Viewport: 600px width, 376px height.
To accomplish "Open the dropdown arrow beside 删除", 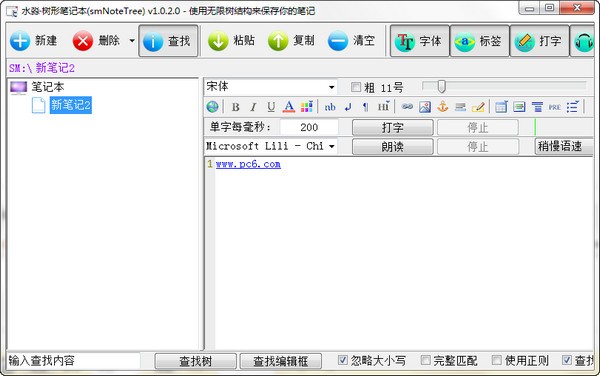I will pos(132,41).
